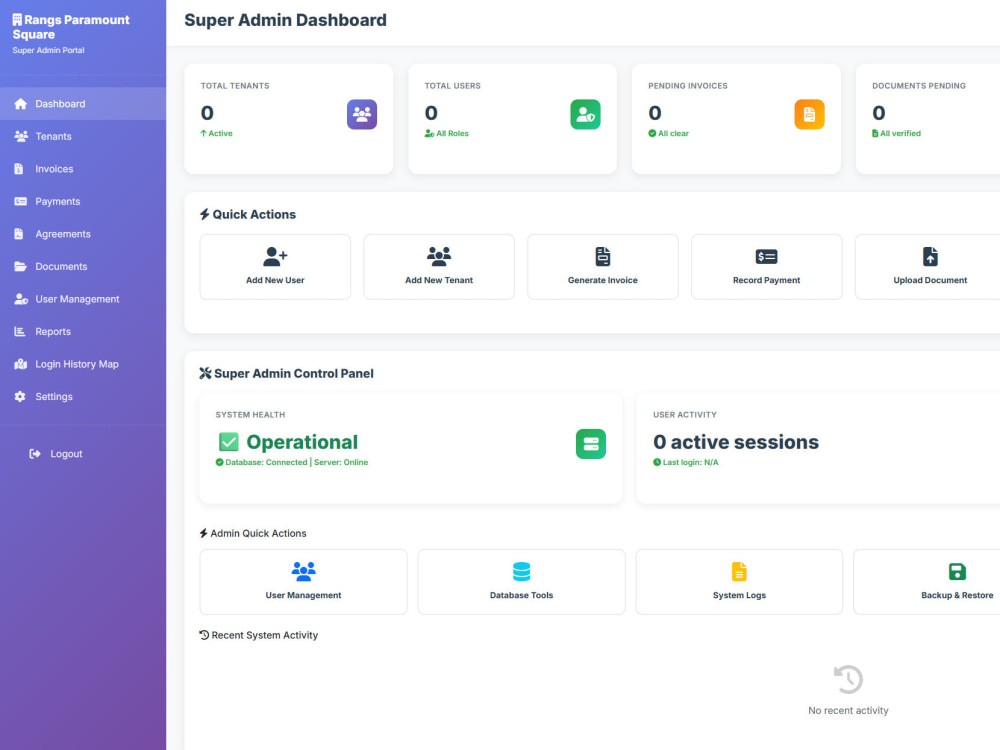Image resolution: width=1000 pixels, height=750 pixels.
Task: Click the cyan database icon in Database Tools
Action: click(522, 571)
